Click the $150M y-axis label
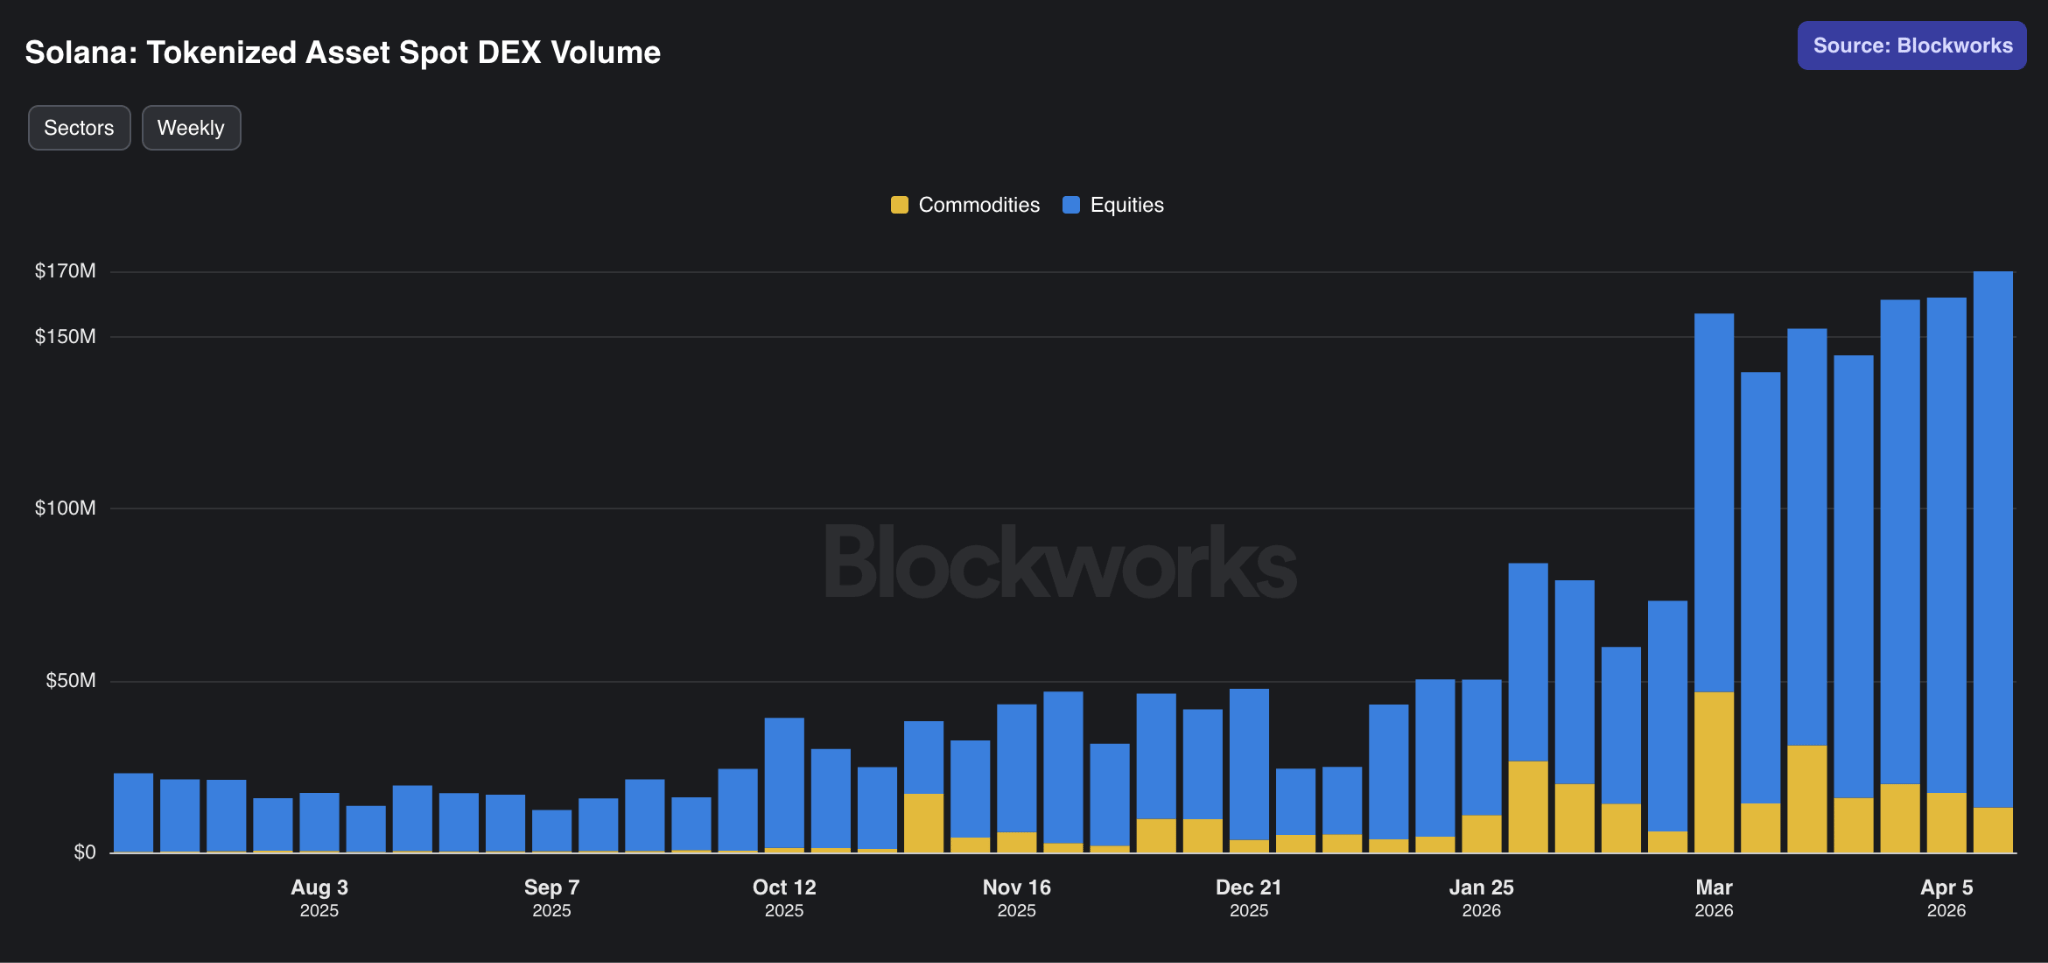This screenshot has width=2048, height=963. (x=66, y=336)
